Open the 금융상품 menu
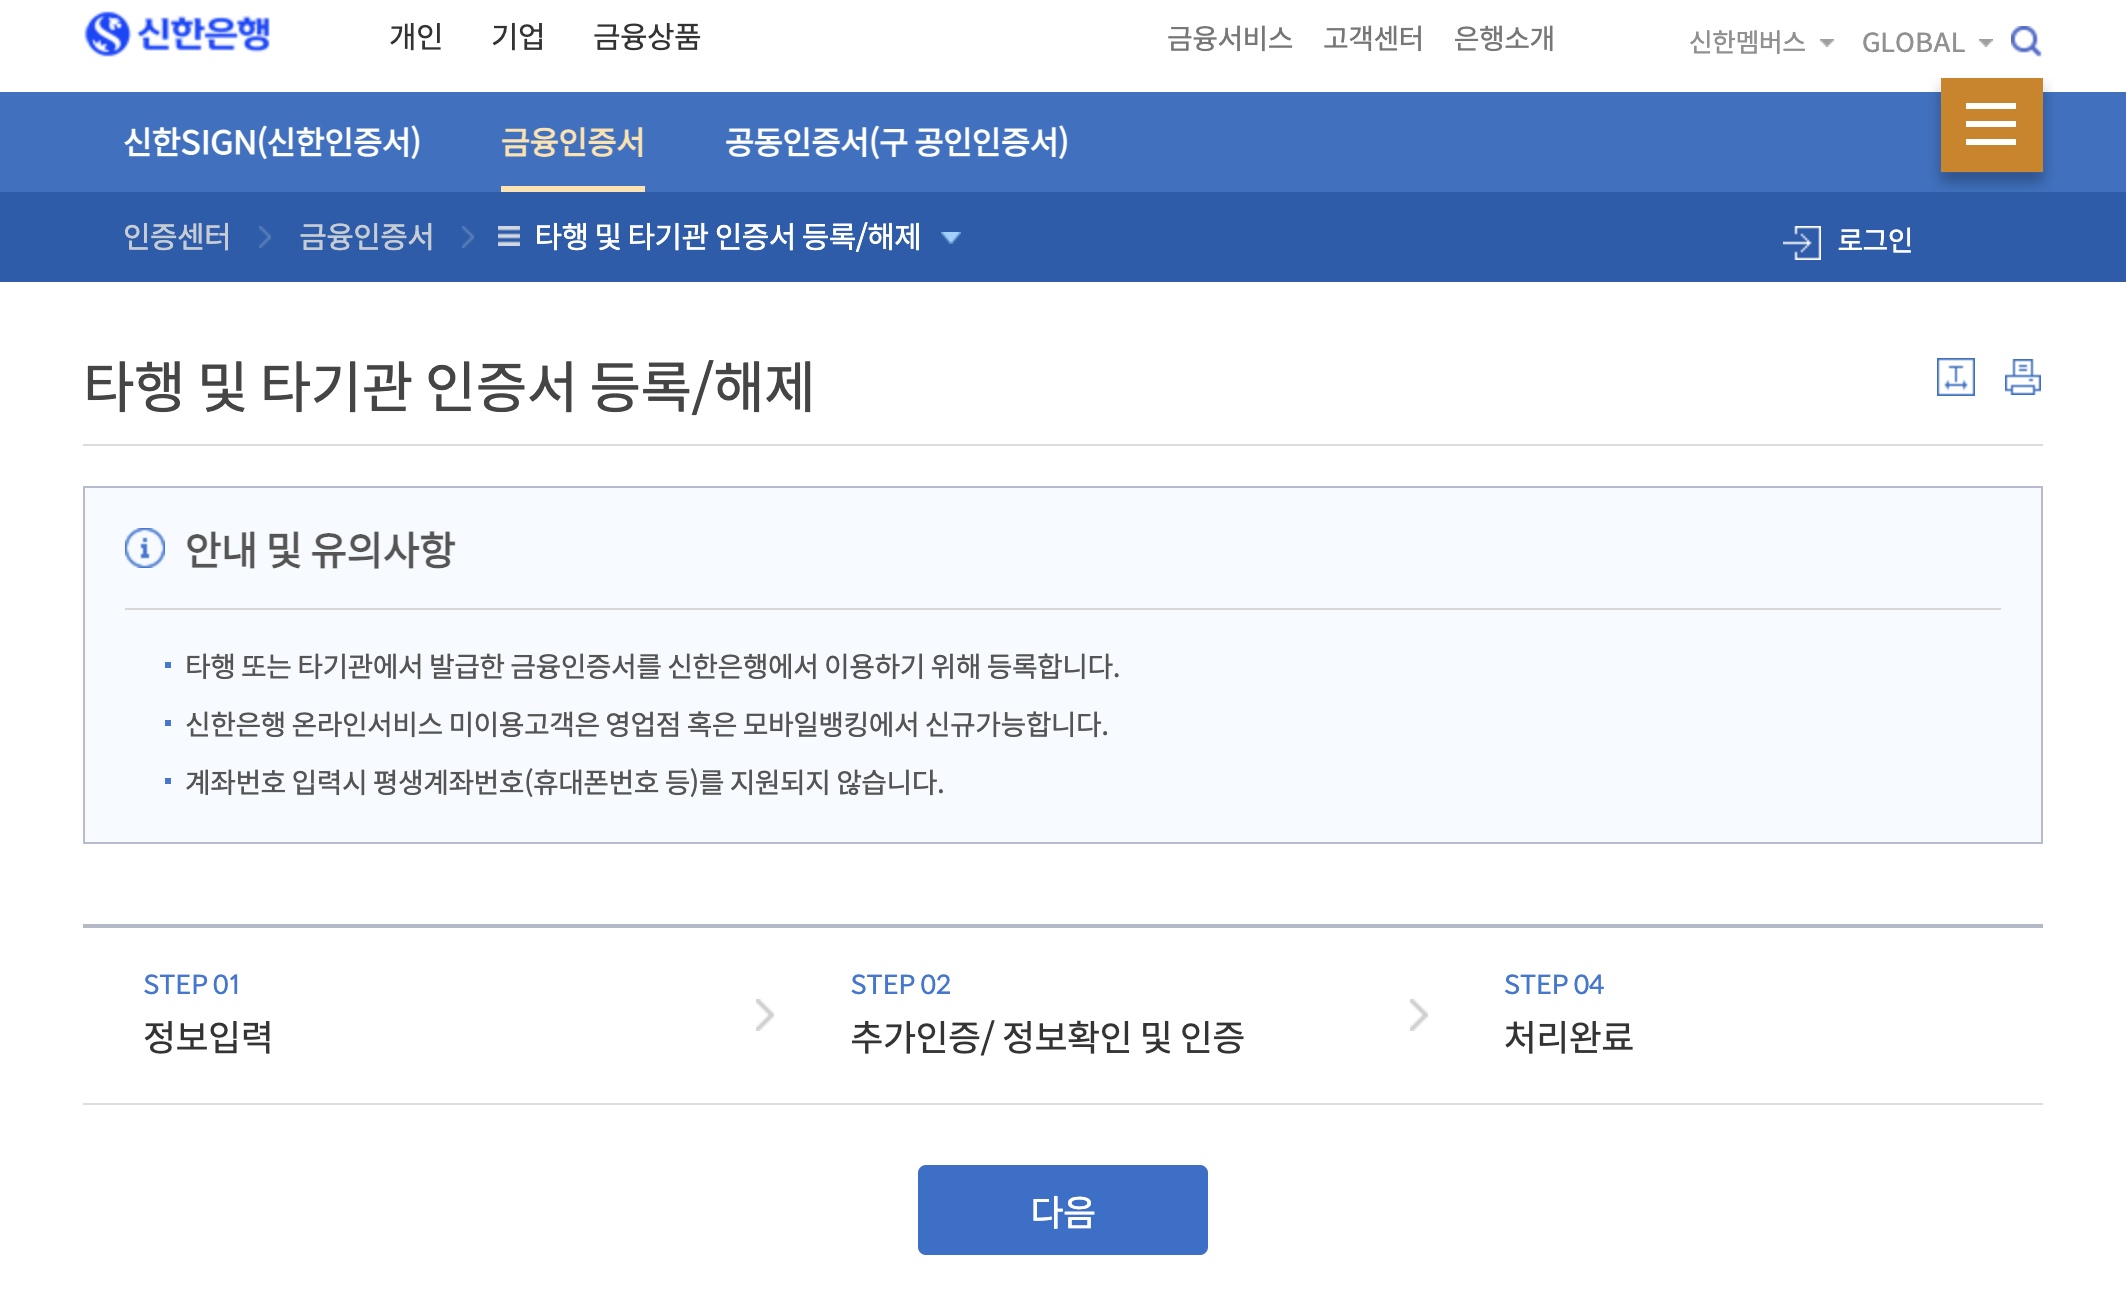 [x=646, y=37]
